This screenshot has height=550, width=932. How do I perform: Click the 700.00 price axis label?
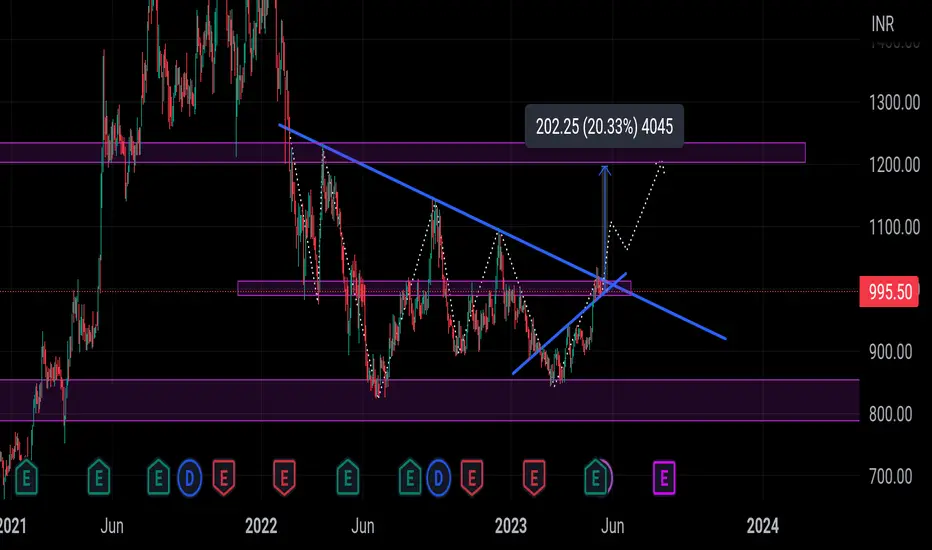(890, 476)
